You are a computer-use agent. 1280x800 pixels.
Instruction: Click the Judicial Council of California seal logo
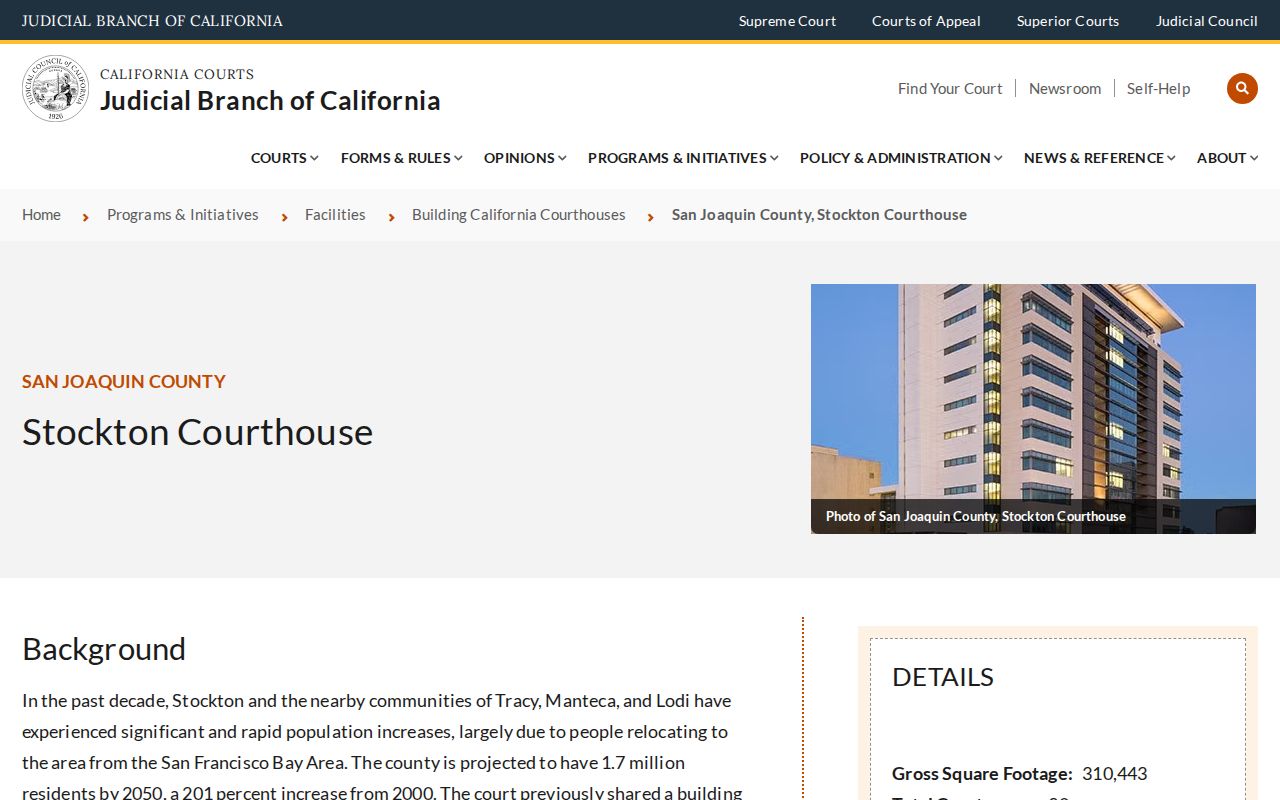point(56,88)
